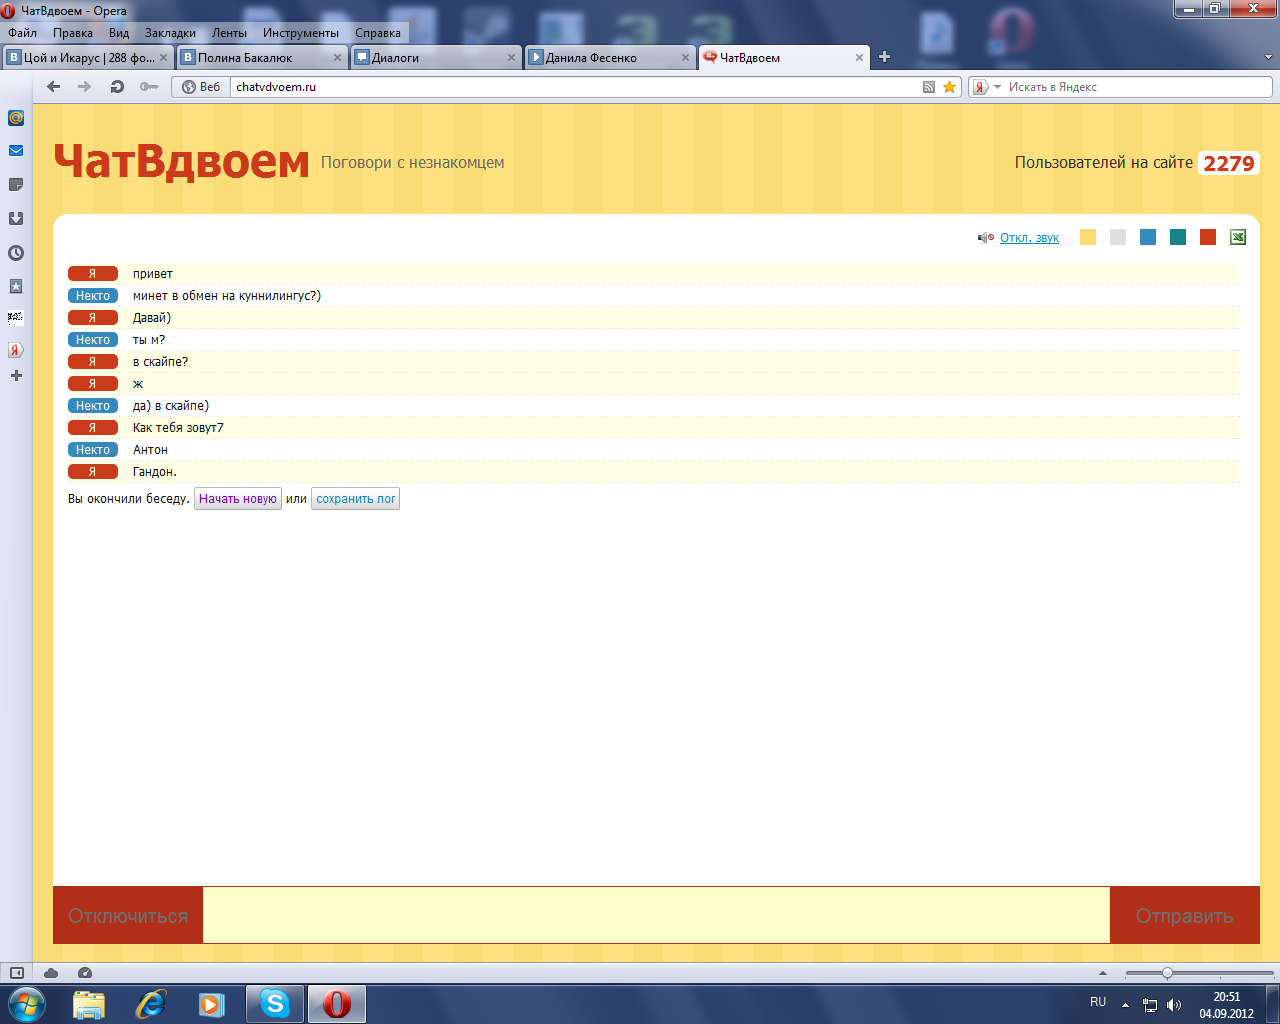1280x1024 pixels.
Task: Launch Internet Explorer from taskbar
Action: point(151,1004)
